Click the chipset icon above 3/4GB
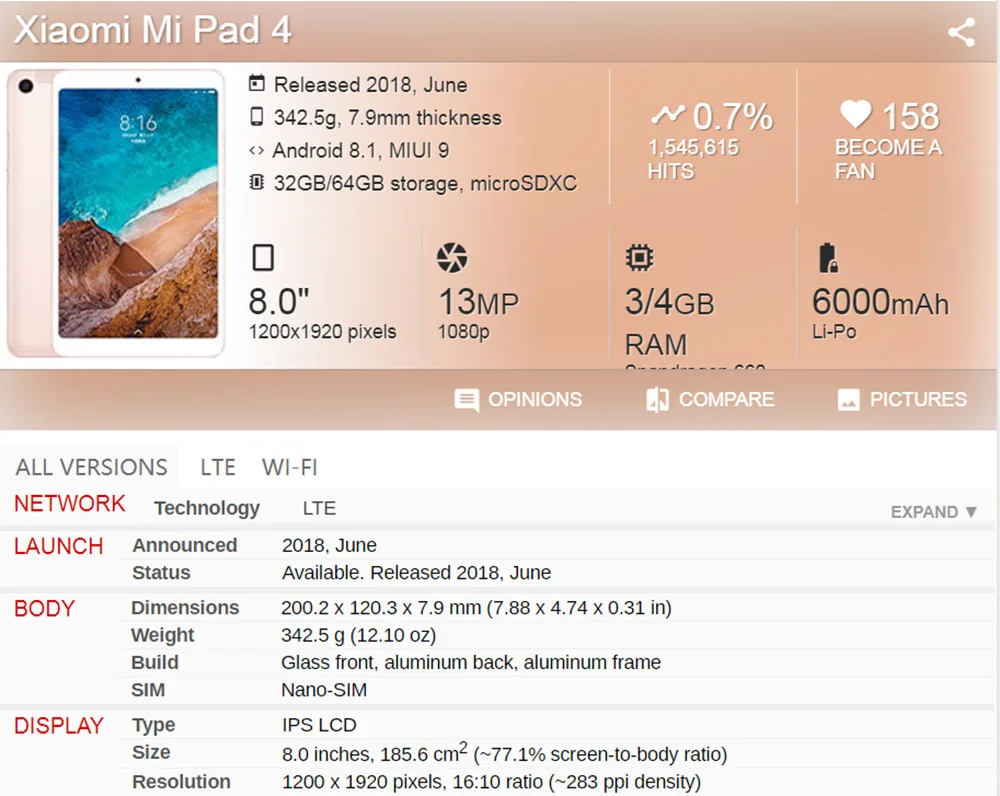 click(640, 258)
